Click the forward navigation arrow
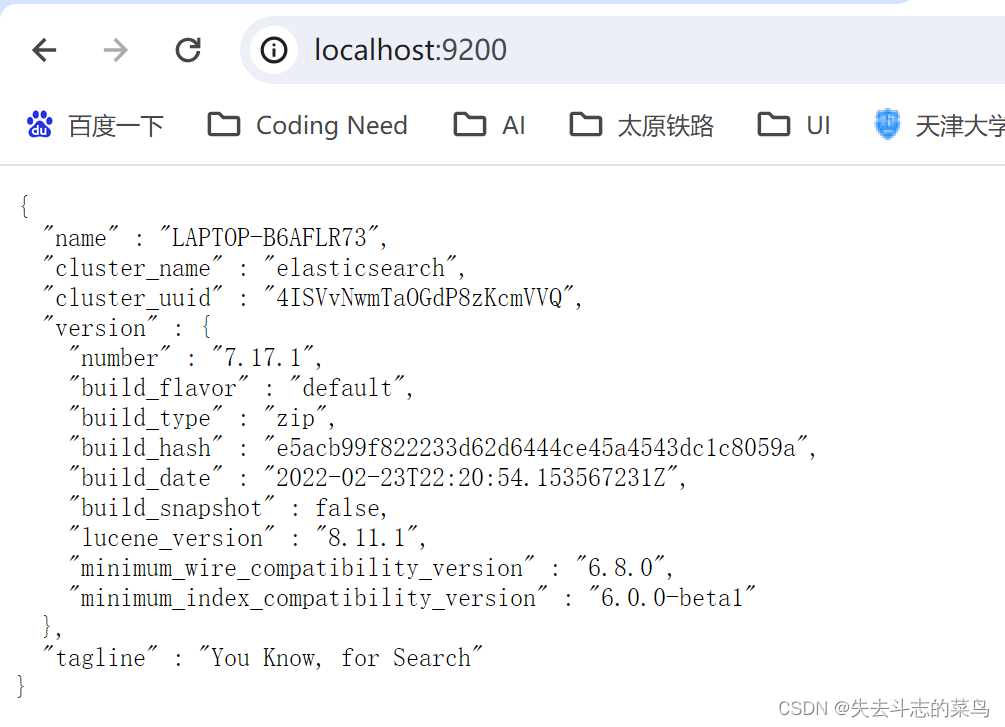 click(x=115, y=49)
